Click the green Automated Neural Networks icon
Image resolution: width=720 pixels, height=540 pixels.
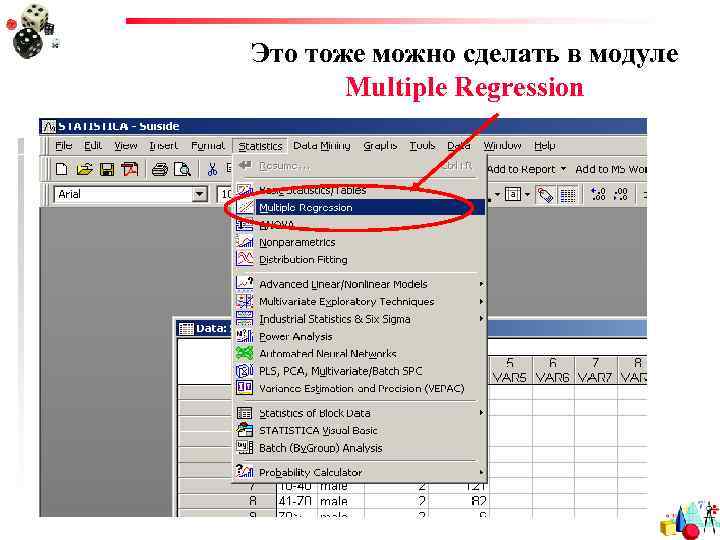point(244,353)
